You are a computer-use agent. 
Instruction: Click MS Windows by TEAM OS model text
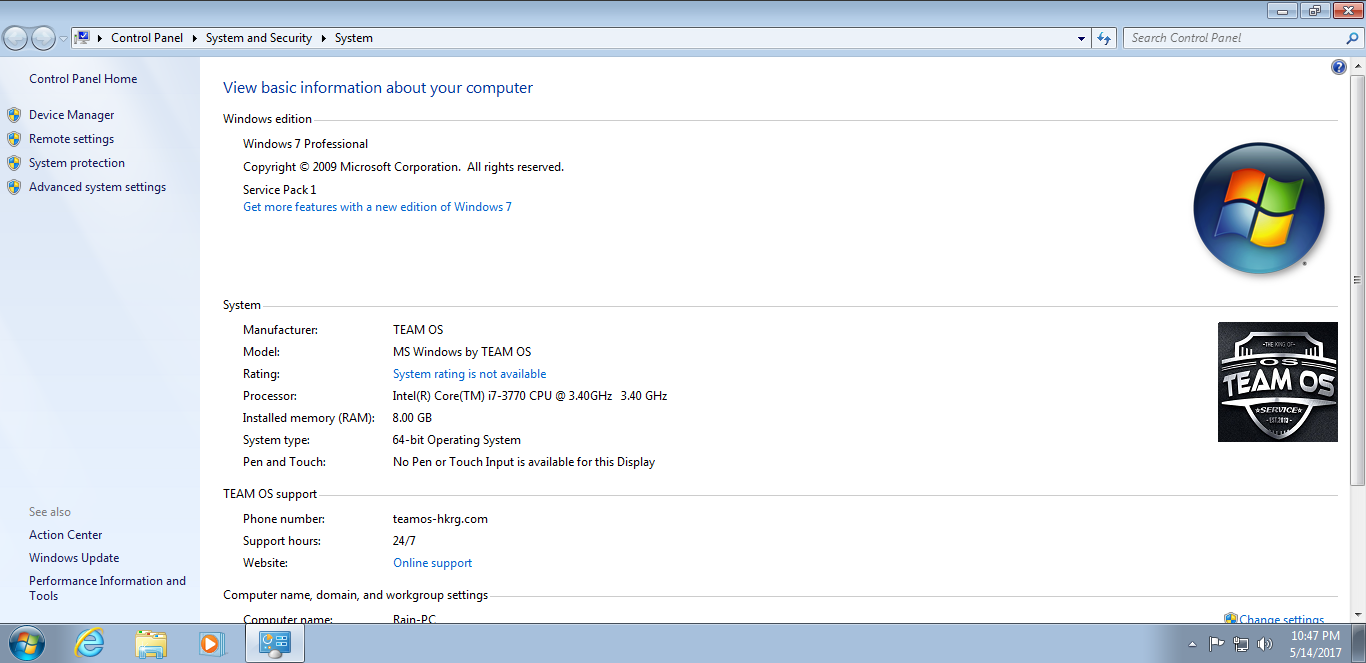pyautogui.click(x=462, y=352)
